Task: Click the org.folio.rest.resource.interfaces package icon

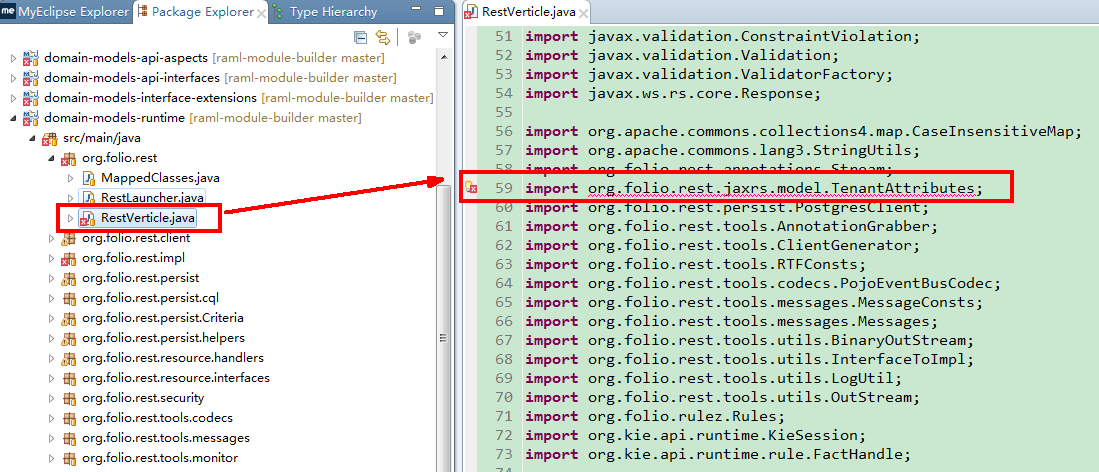Action: pos(69,379)
